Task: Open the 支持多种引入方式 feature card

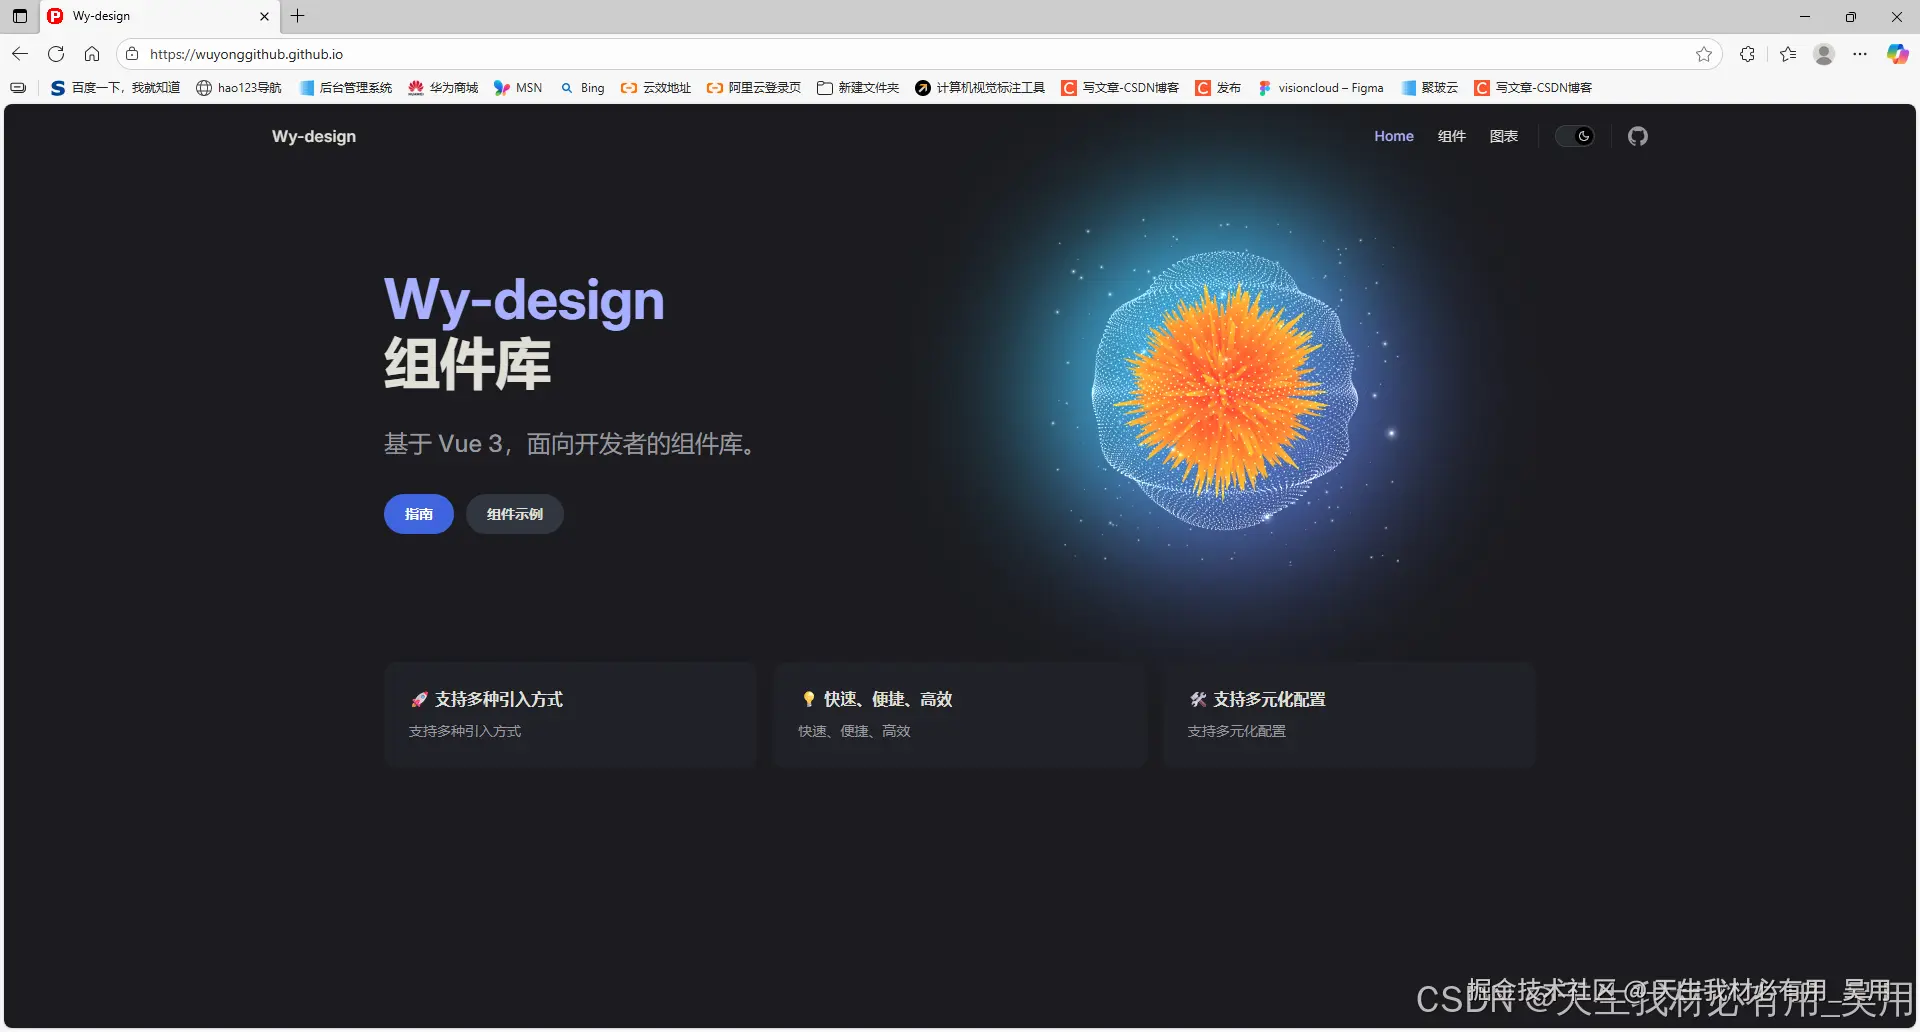Action: pyautogui.click(x=570, y=714)
